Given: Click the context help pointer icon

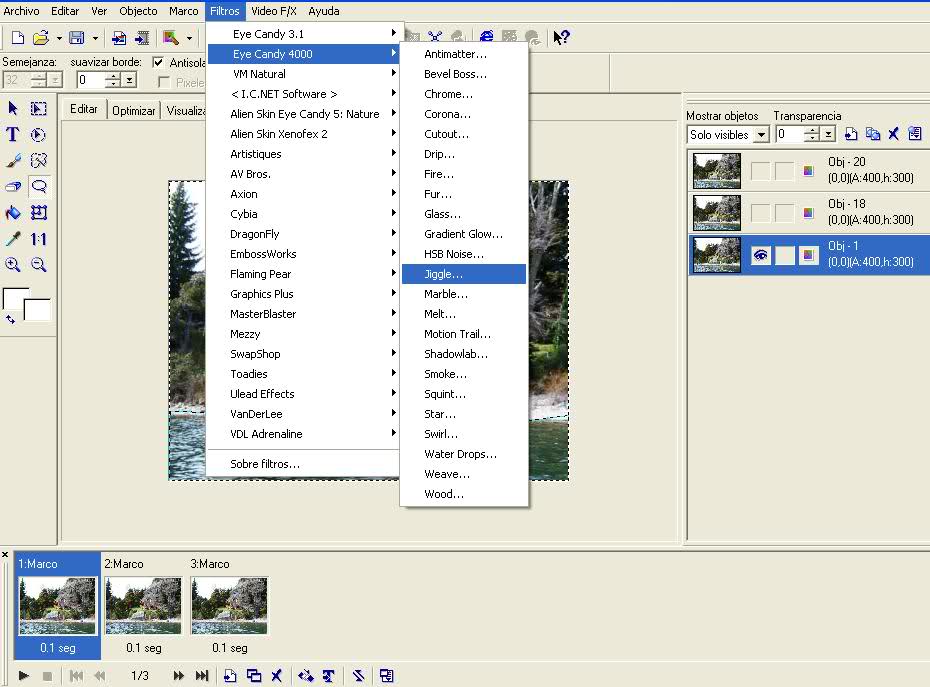Looking at the screenshot, I should click(x=560, y=37).
